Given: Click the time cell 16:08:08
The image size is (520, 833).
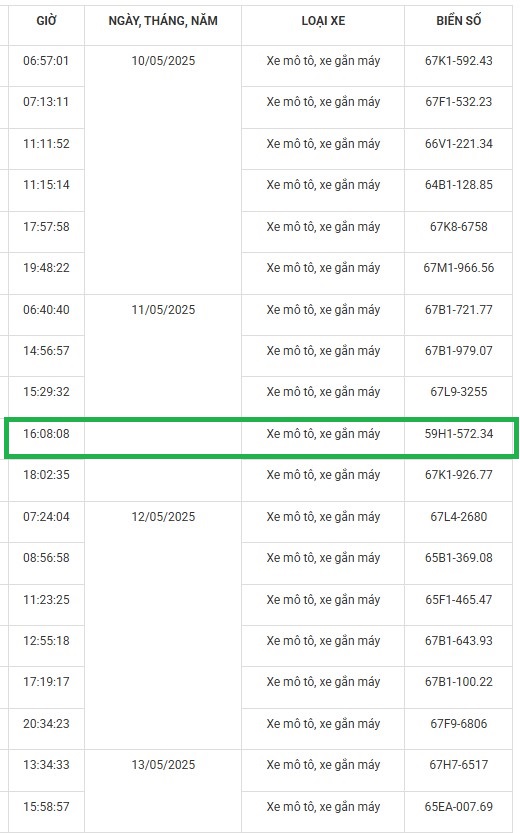Looking at the screenshot, I should 46,434.
